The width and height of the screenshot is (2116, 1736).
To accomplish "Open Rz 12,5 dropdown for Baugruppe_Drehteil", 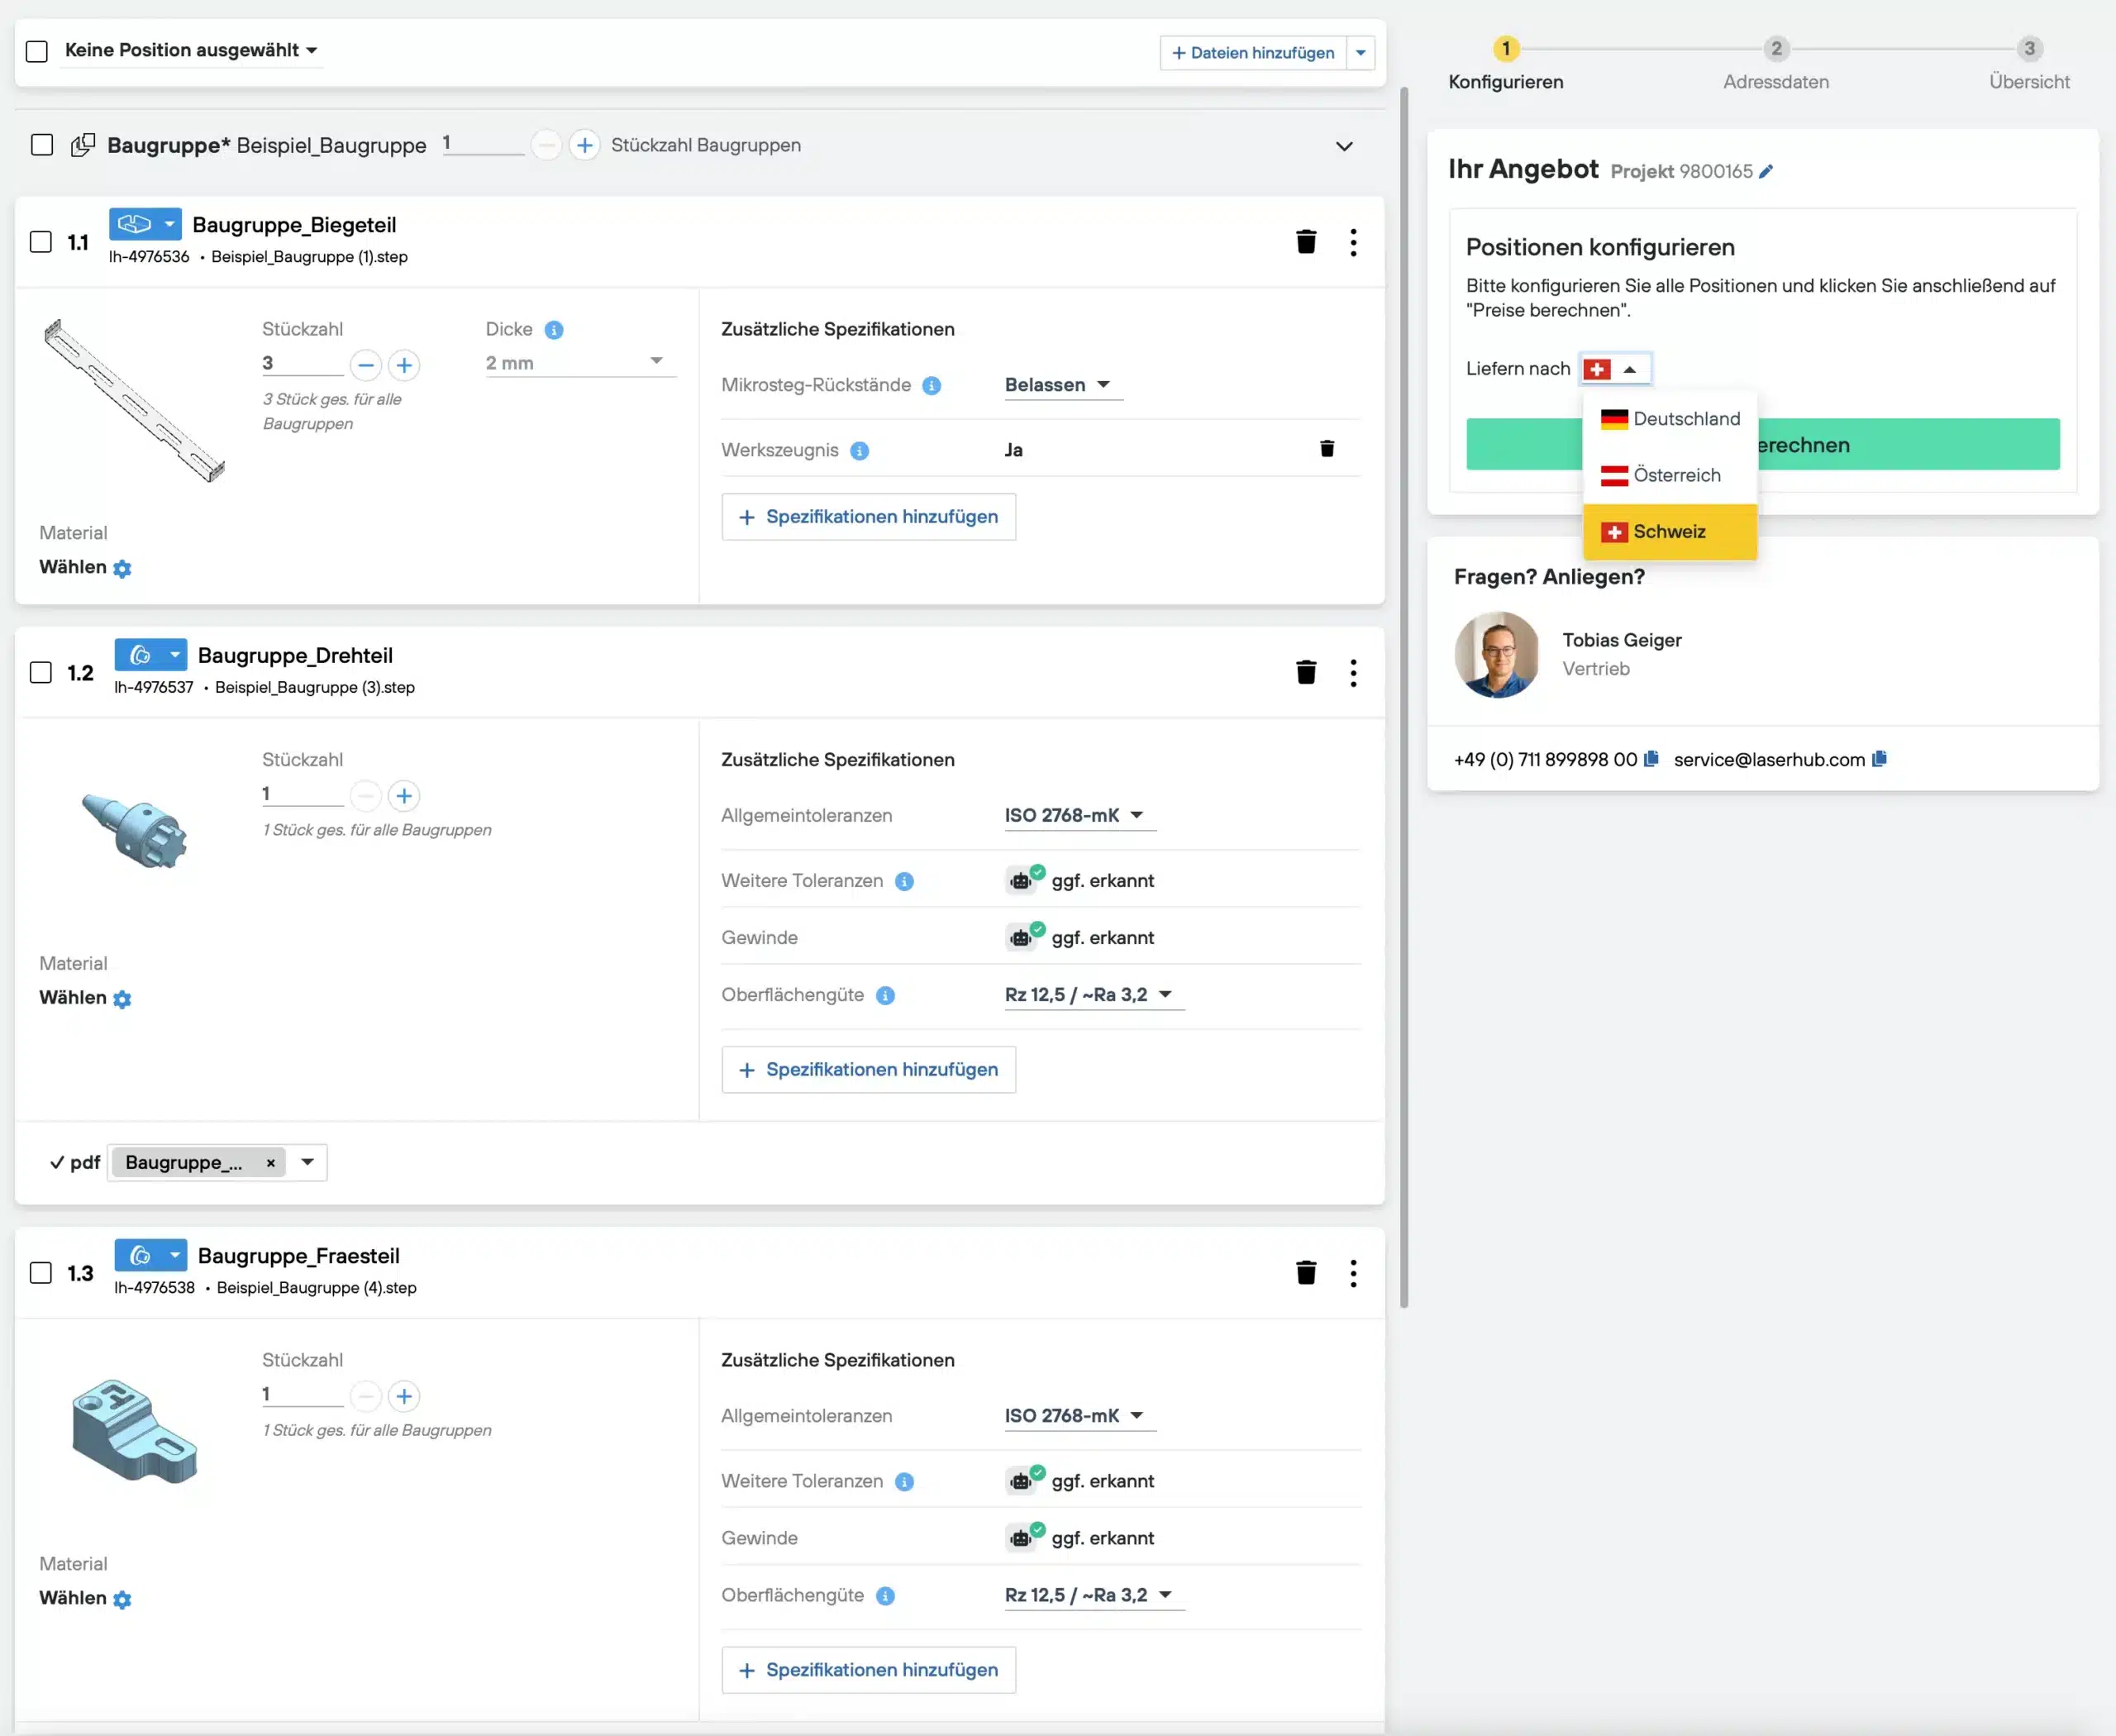I will 1094,995.
